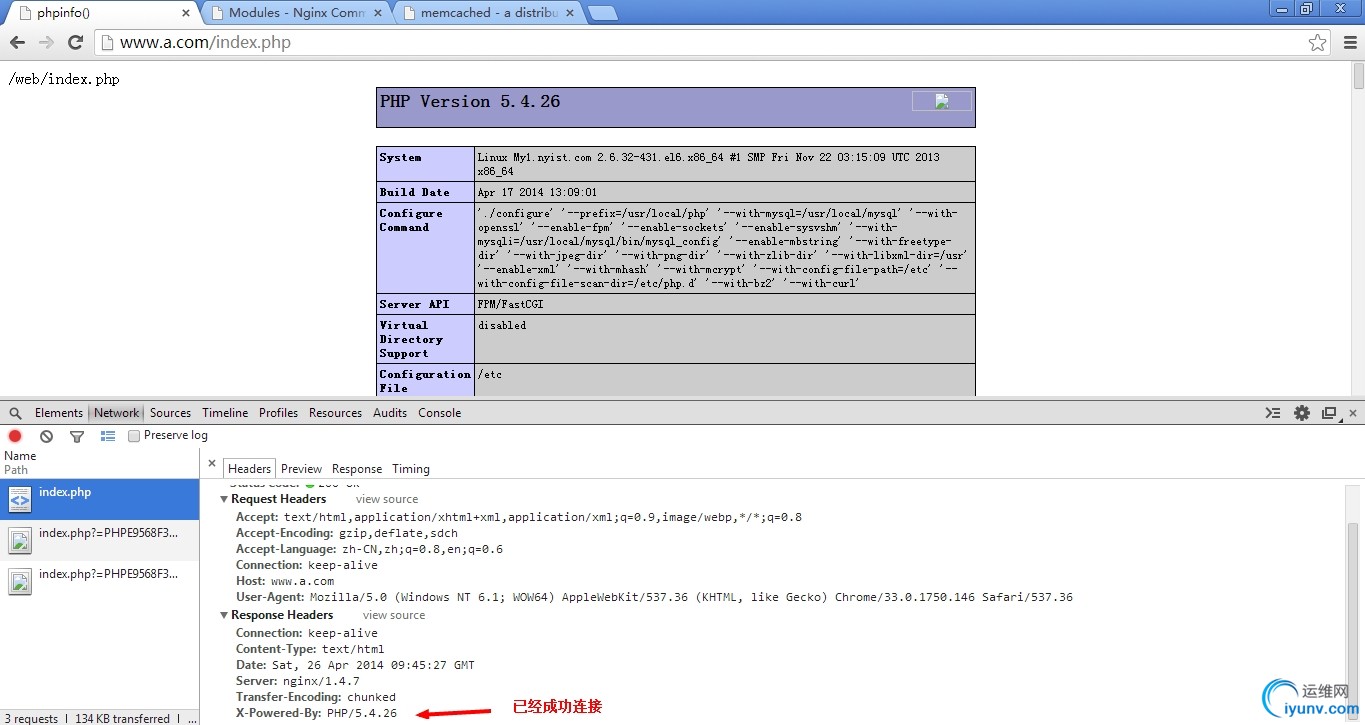Image resolution: width=1365 pixels, height=725 pixels.
Task: Click the X-Powered-By: PHP/5.4.26 line
Action: coord(316,713)
